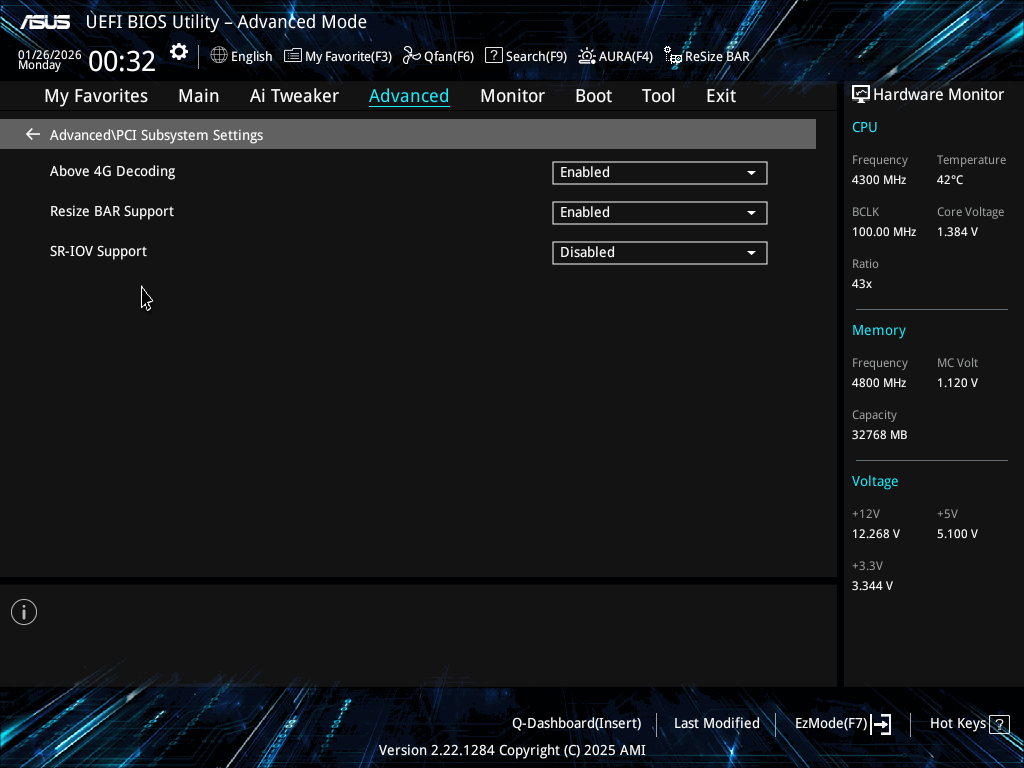1024x768 pixels.
Task: Launch Qfan(F6) fan control icon
Action: point(411,56)
